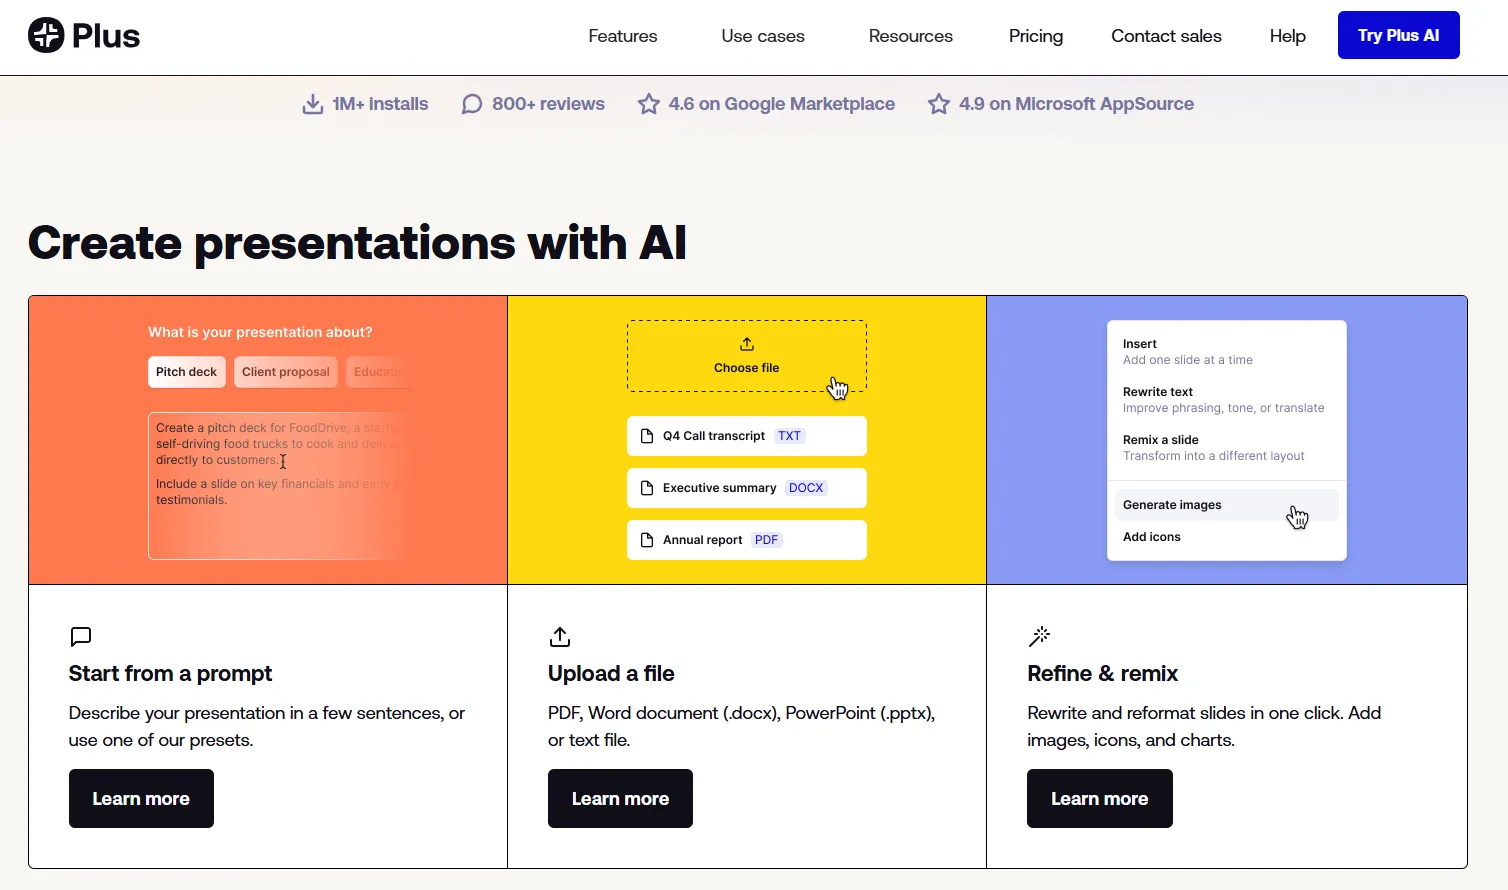Click the speech bubble icon beside 800+ reviews

tap(472, 104)
